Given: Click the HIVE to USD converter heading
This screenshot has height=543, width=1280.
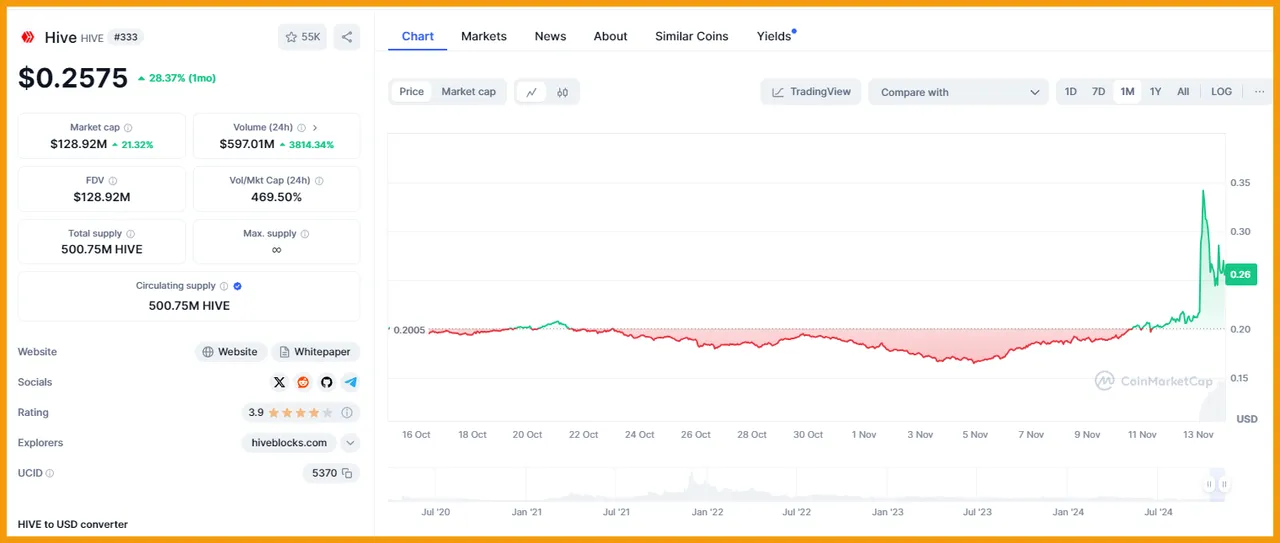Looking at the screenshot, I should pos(73,524).
